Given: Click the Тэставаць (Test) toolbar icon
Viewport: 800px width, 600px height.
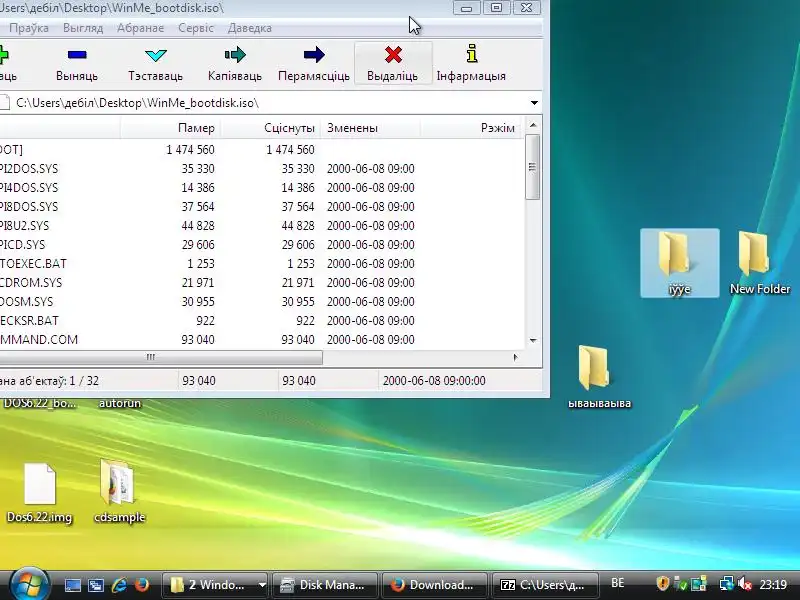Looking at the screenshot, I should (x=156, y=55).
